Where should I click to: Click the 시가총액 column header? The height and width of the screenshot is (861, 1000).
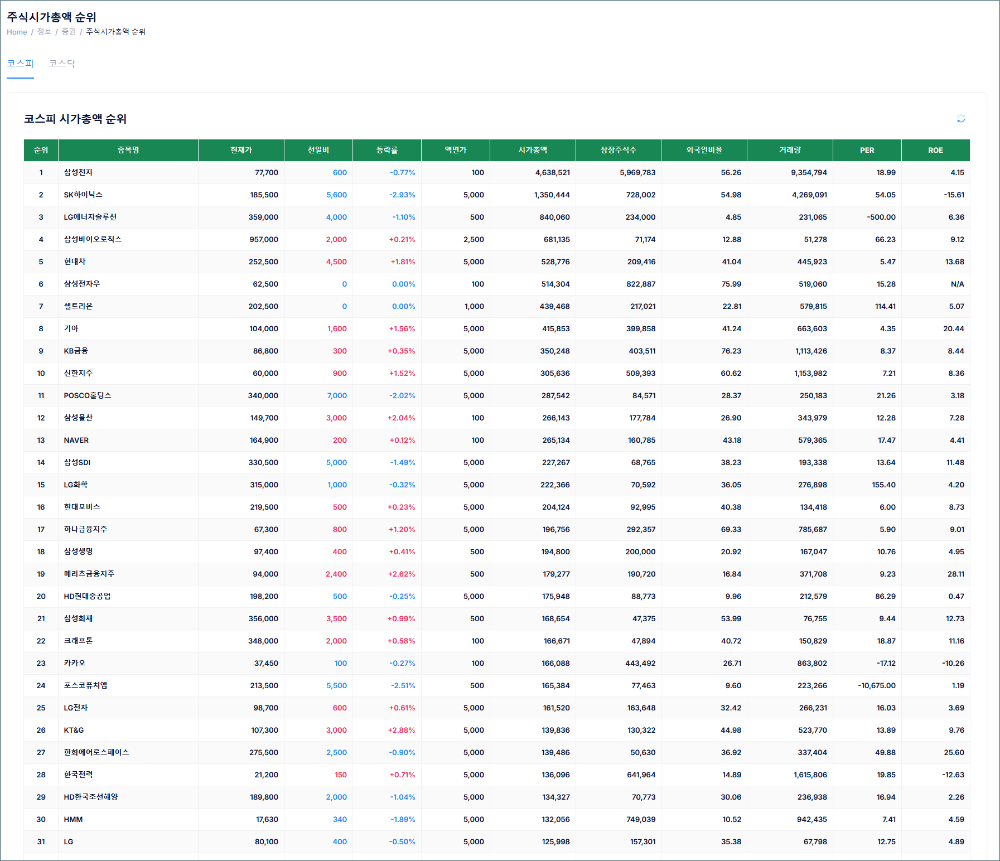pyautogui.click(x=533, y=150)
